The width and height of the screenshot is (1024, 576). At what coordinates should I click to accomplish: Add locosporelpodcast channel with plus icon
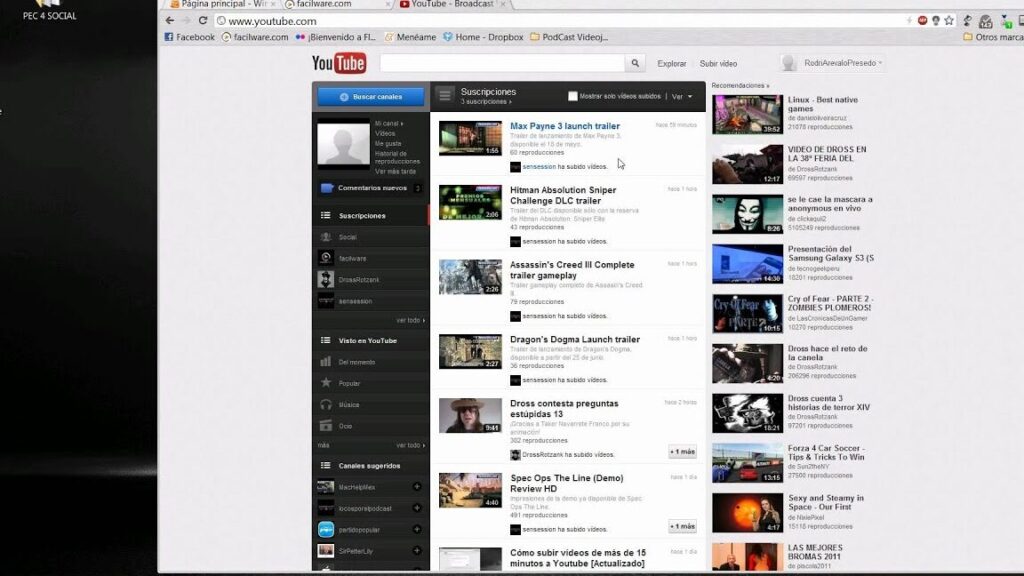(417, 508)
